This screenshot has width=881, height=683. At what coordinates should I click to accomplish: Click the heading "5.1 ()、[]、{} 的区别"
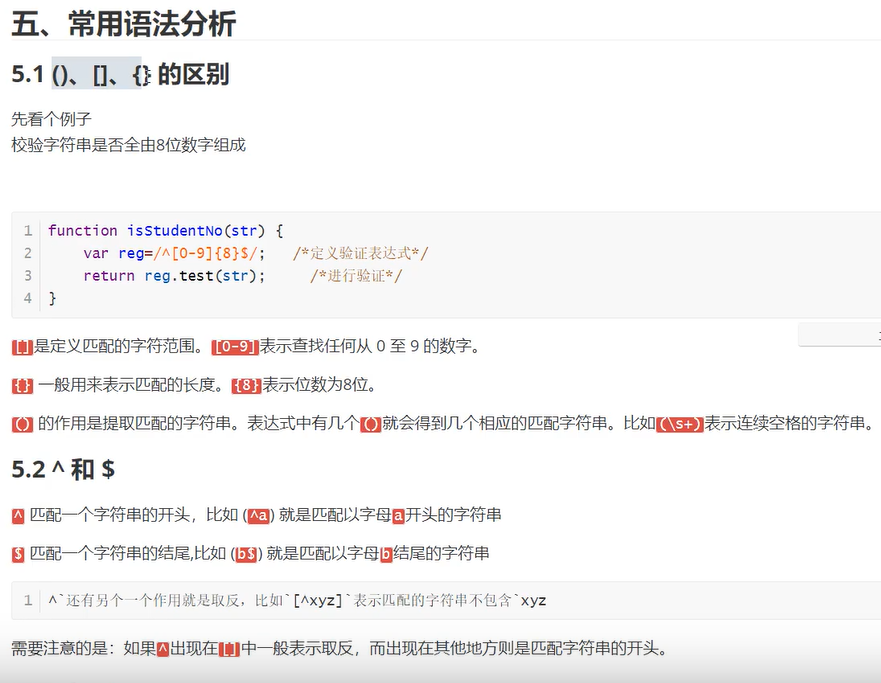click(x=120, y=74)
